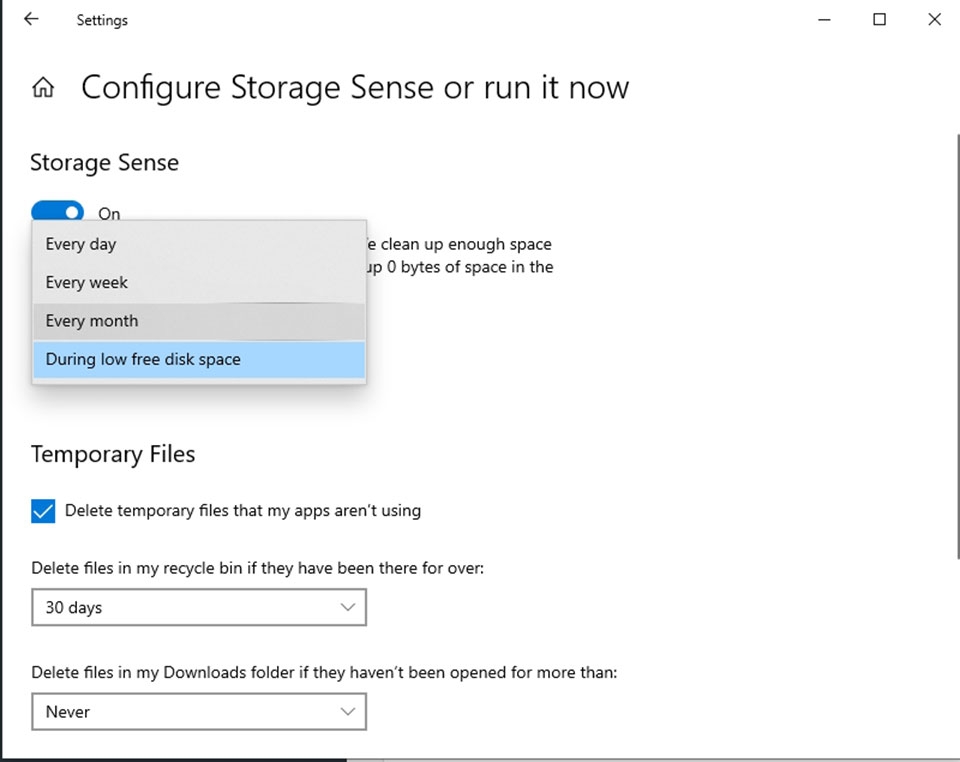The height and width of the screenshot is (762, 960).
Task: Open the recycle bin "30 days" dropdown
Action: tap(198, 607)
